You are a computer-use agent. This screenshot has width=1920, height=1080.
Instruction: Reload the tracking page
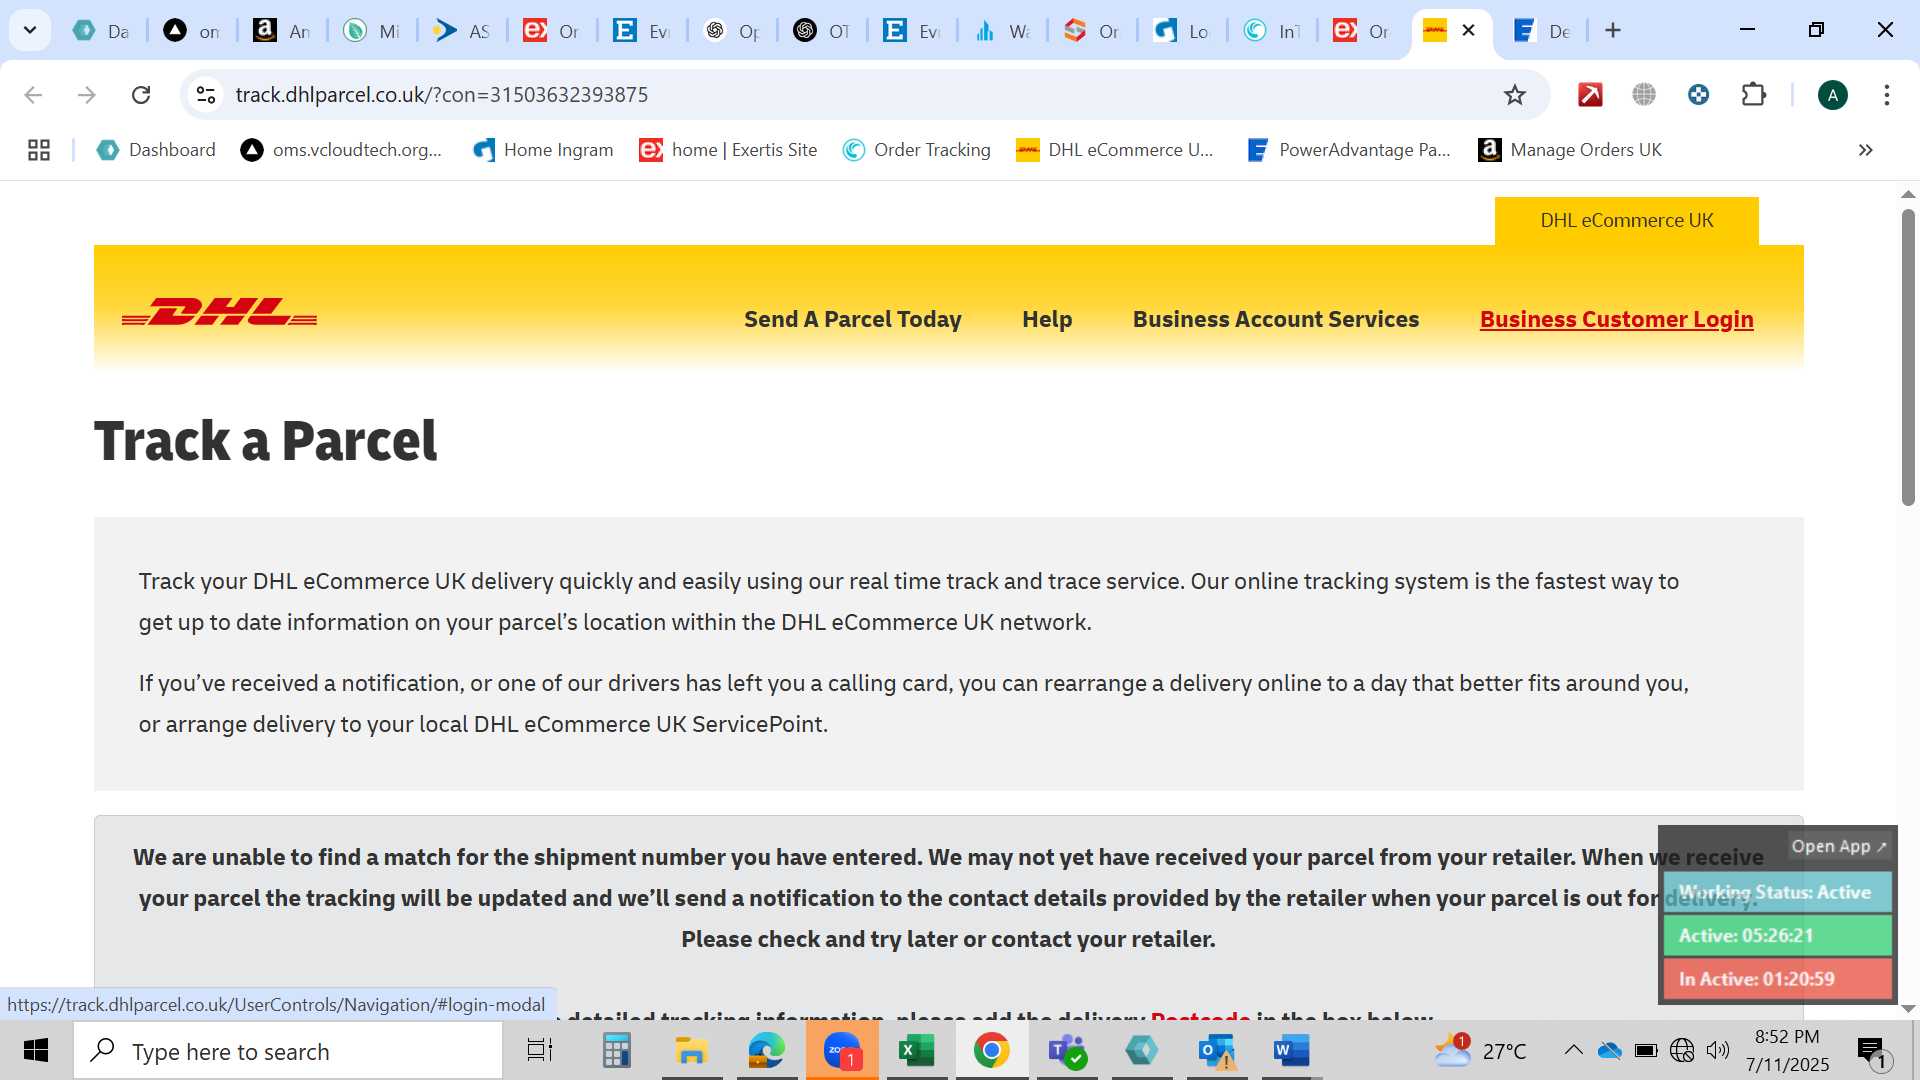point(141,95)
